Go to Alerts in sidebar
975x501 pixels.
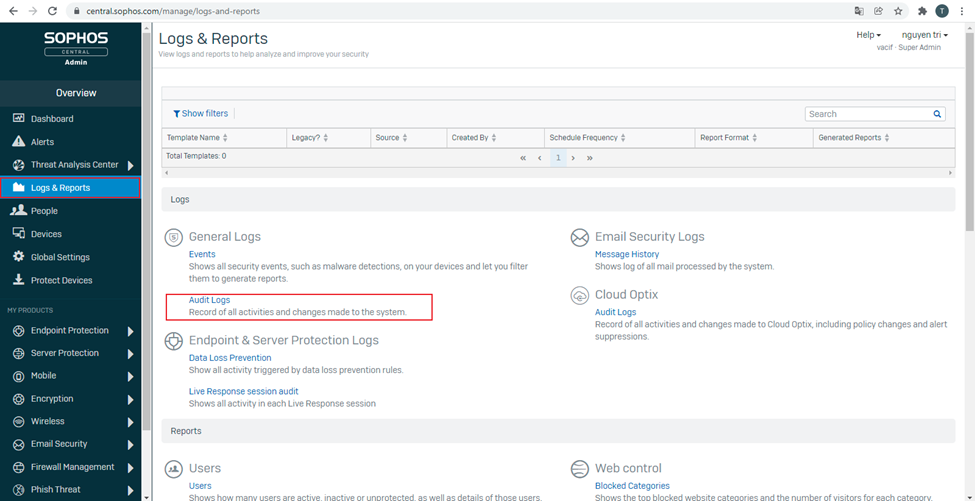pyautogui.click(x=42, y=142)
